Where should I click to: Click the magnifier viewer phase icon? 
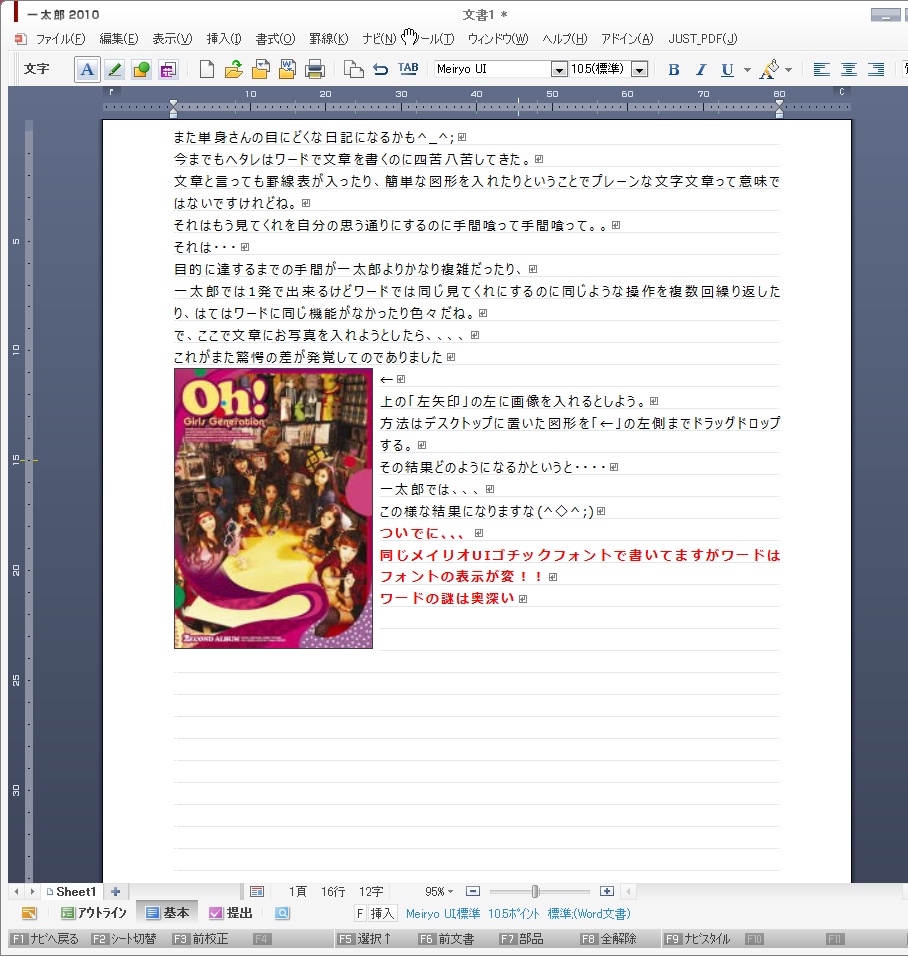282,913
